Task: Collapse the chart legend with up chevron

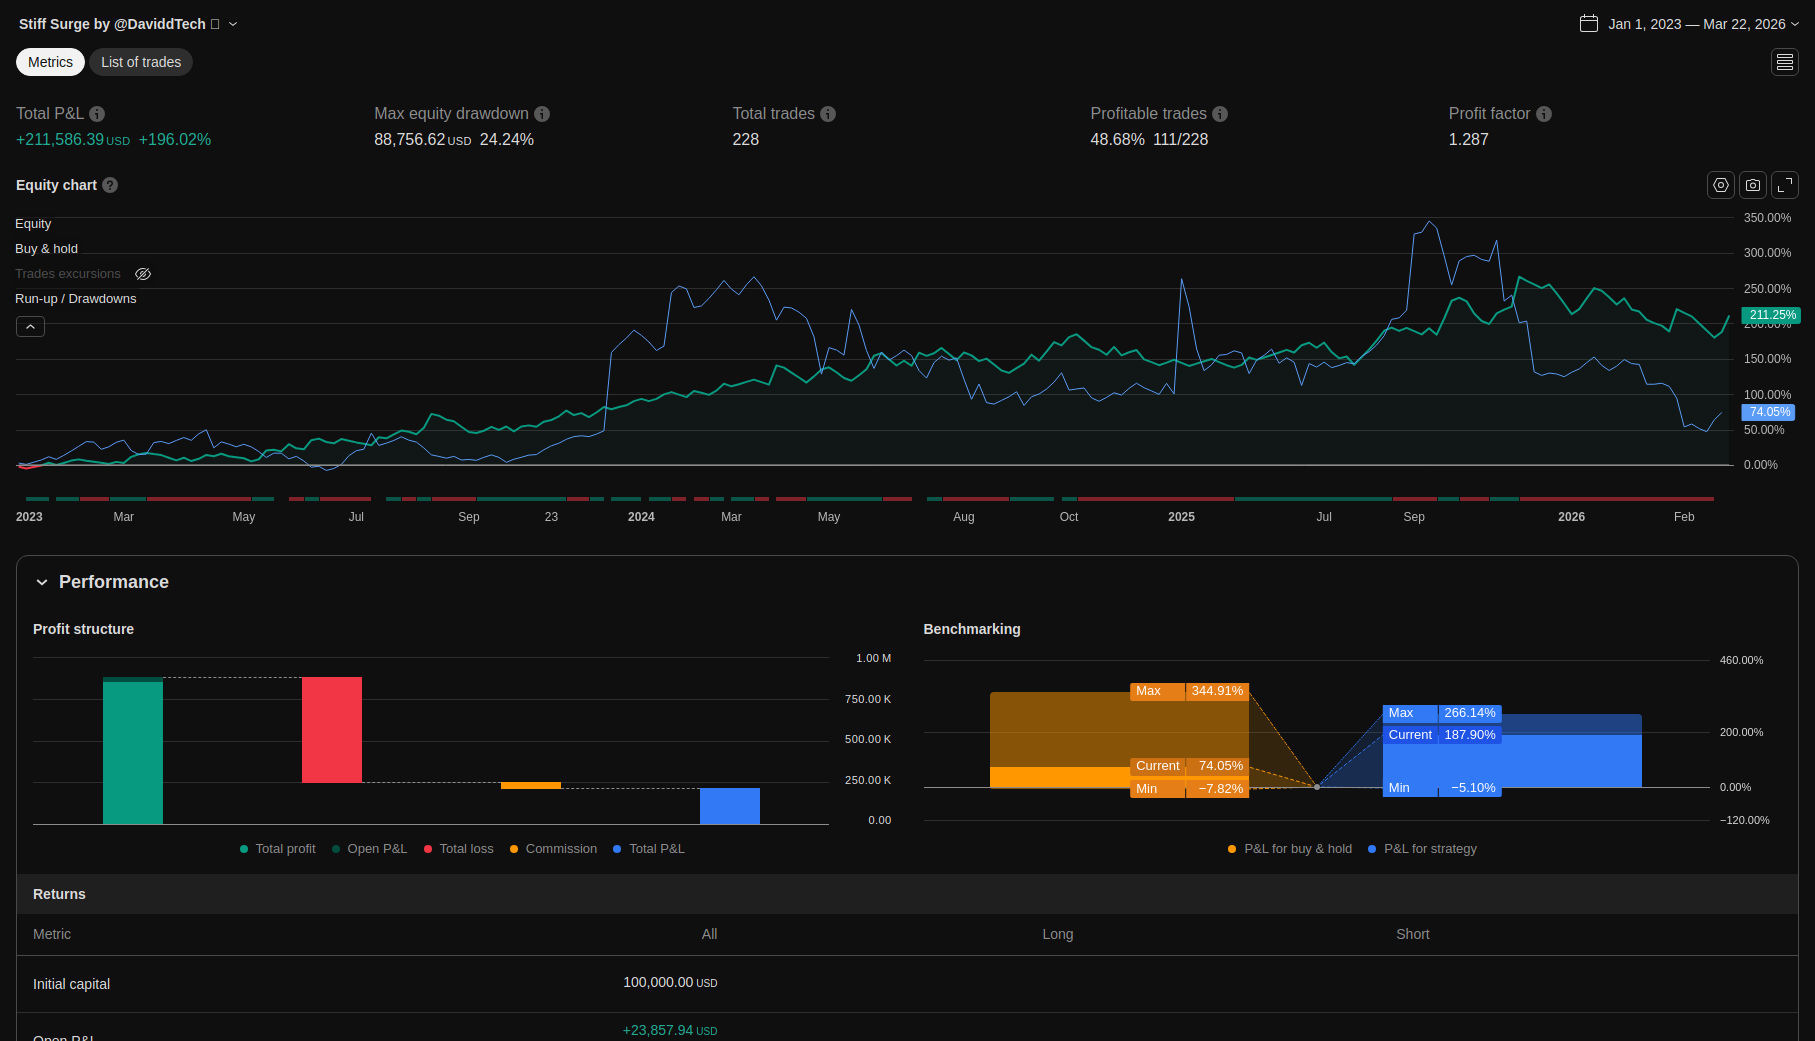Action: click(x=30, y=327)
